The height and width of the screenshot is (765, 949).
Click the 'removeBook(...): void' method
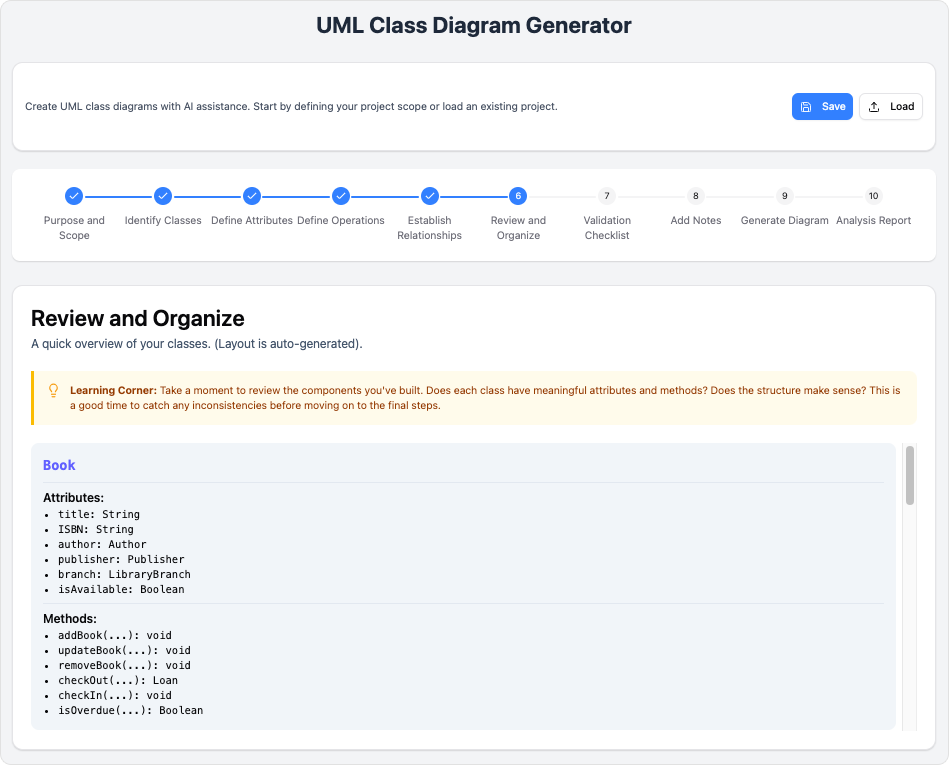click(x=124, y=666)
